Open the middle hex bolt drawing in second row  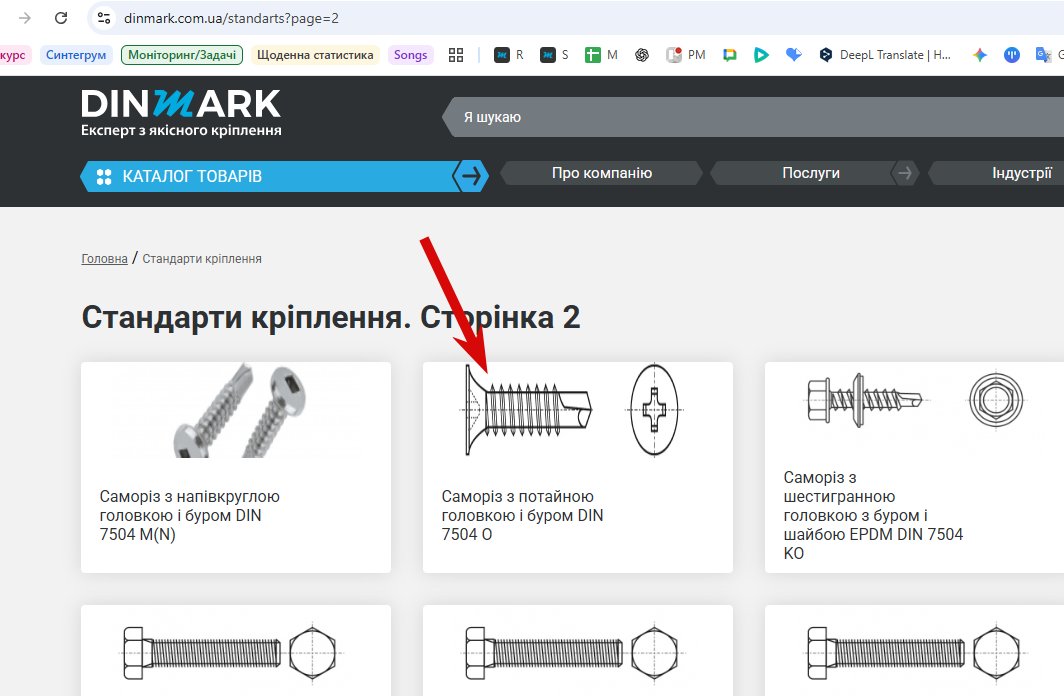(x=573, y=653)
